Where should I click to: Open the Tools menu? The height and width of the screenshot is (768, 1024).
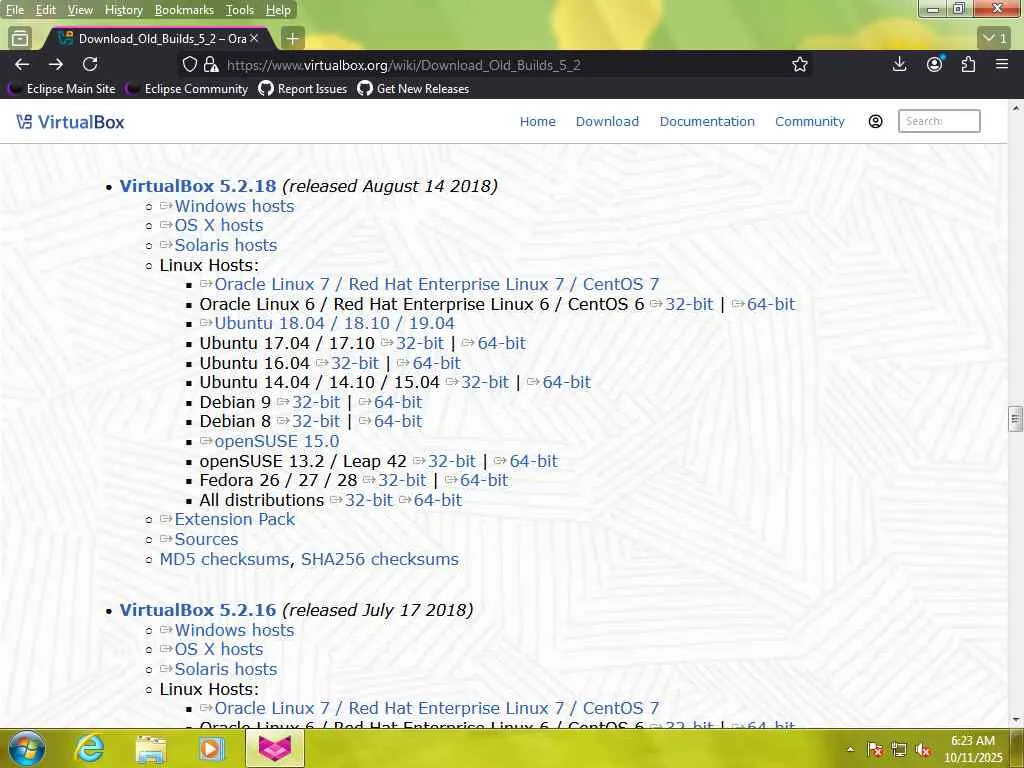point(240,10)
